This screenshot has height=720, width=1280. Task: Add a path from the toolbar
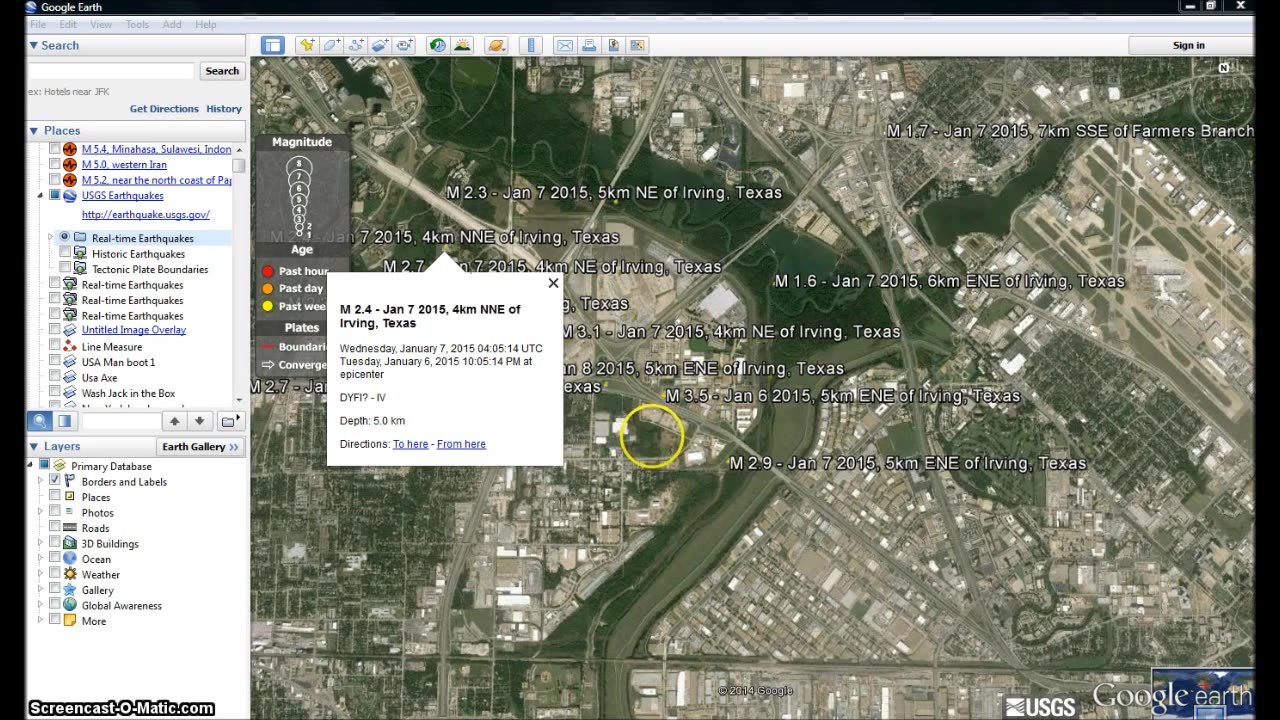point(356,45)
